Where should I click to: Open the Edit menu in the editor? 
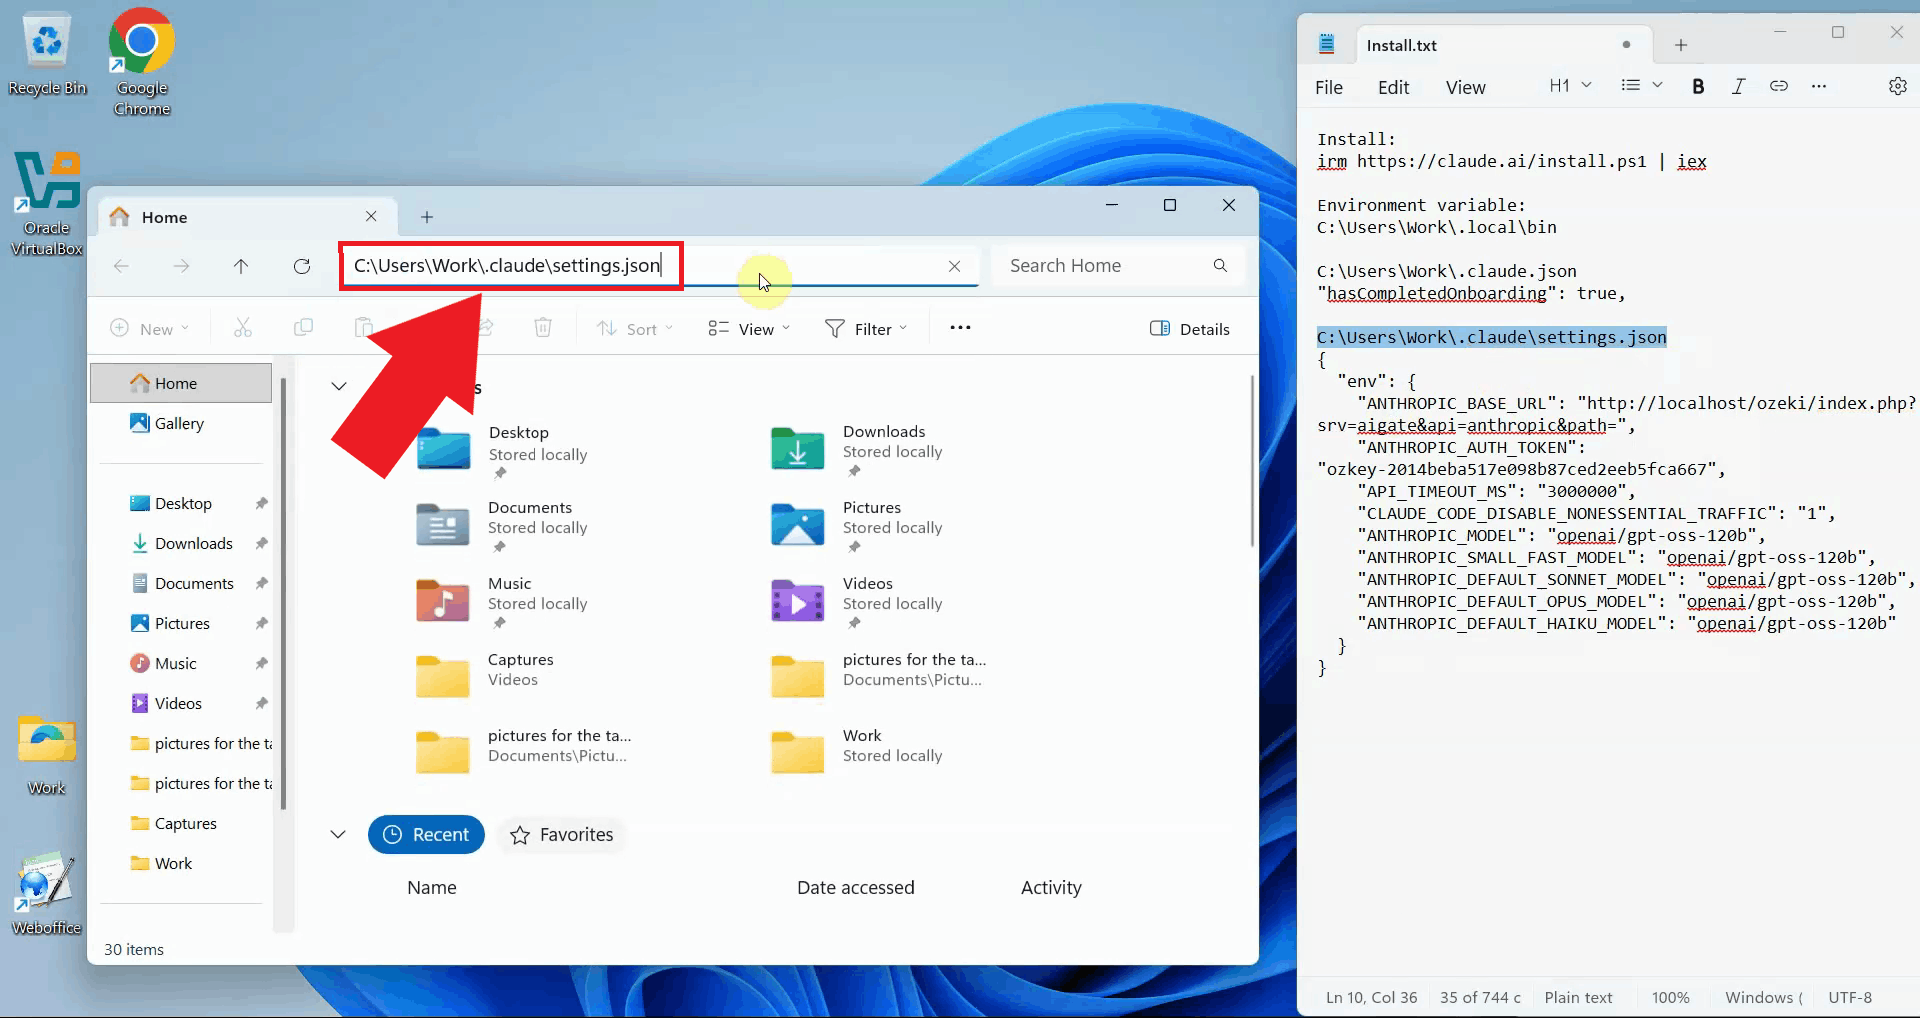click(1394, 87)
